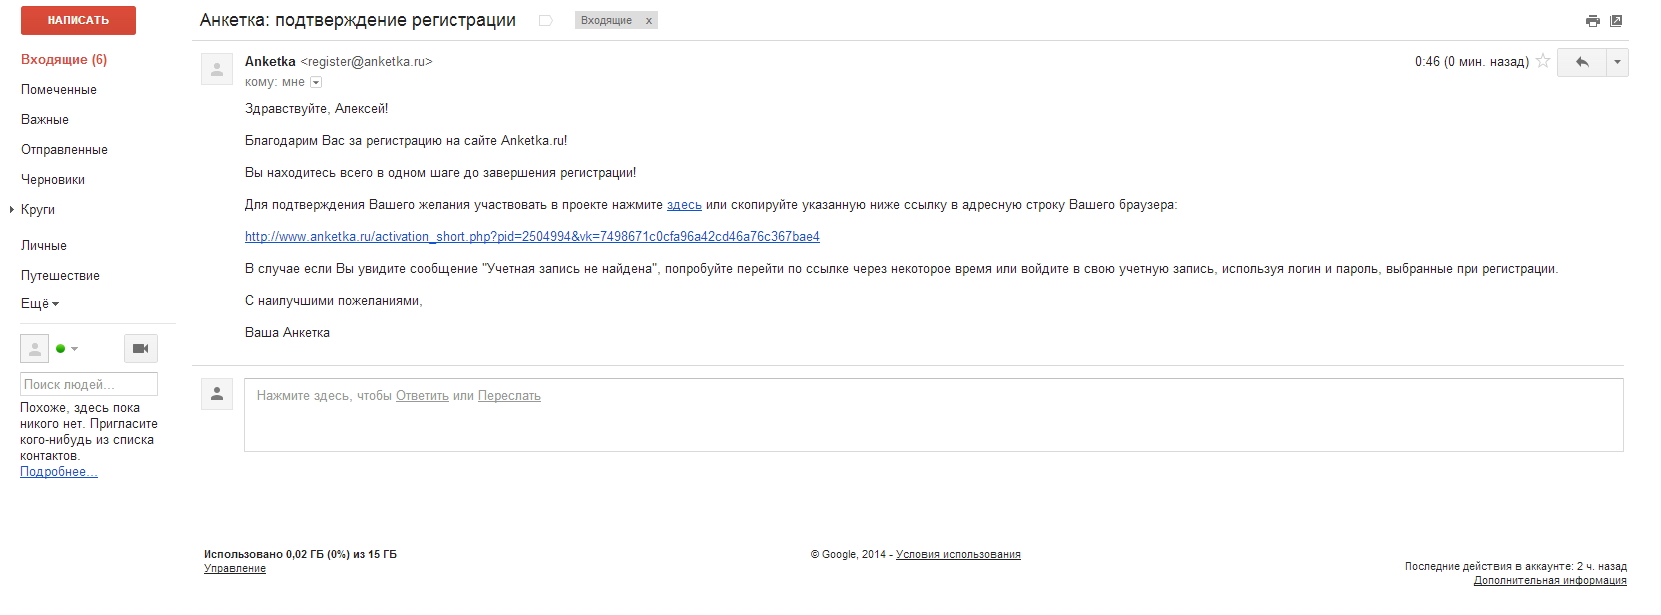Open message in new window icon

1616,21
